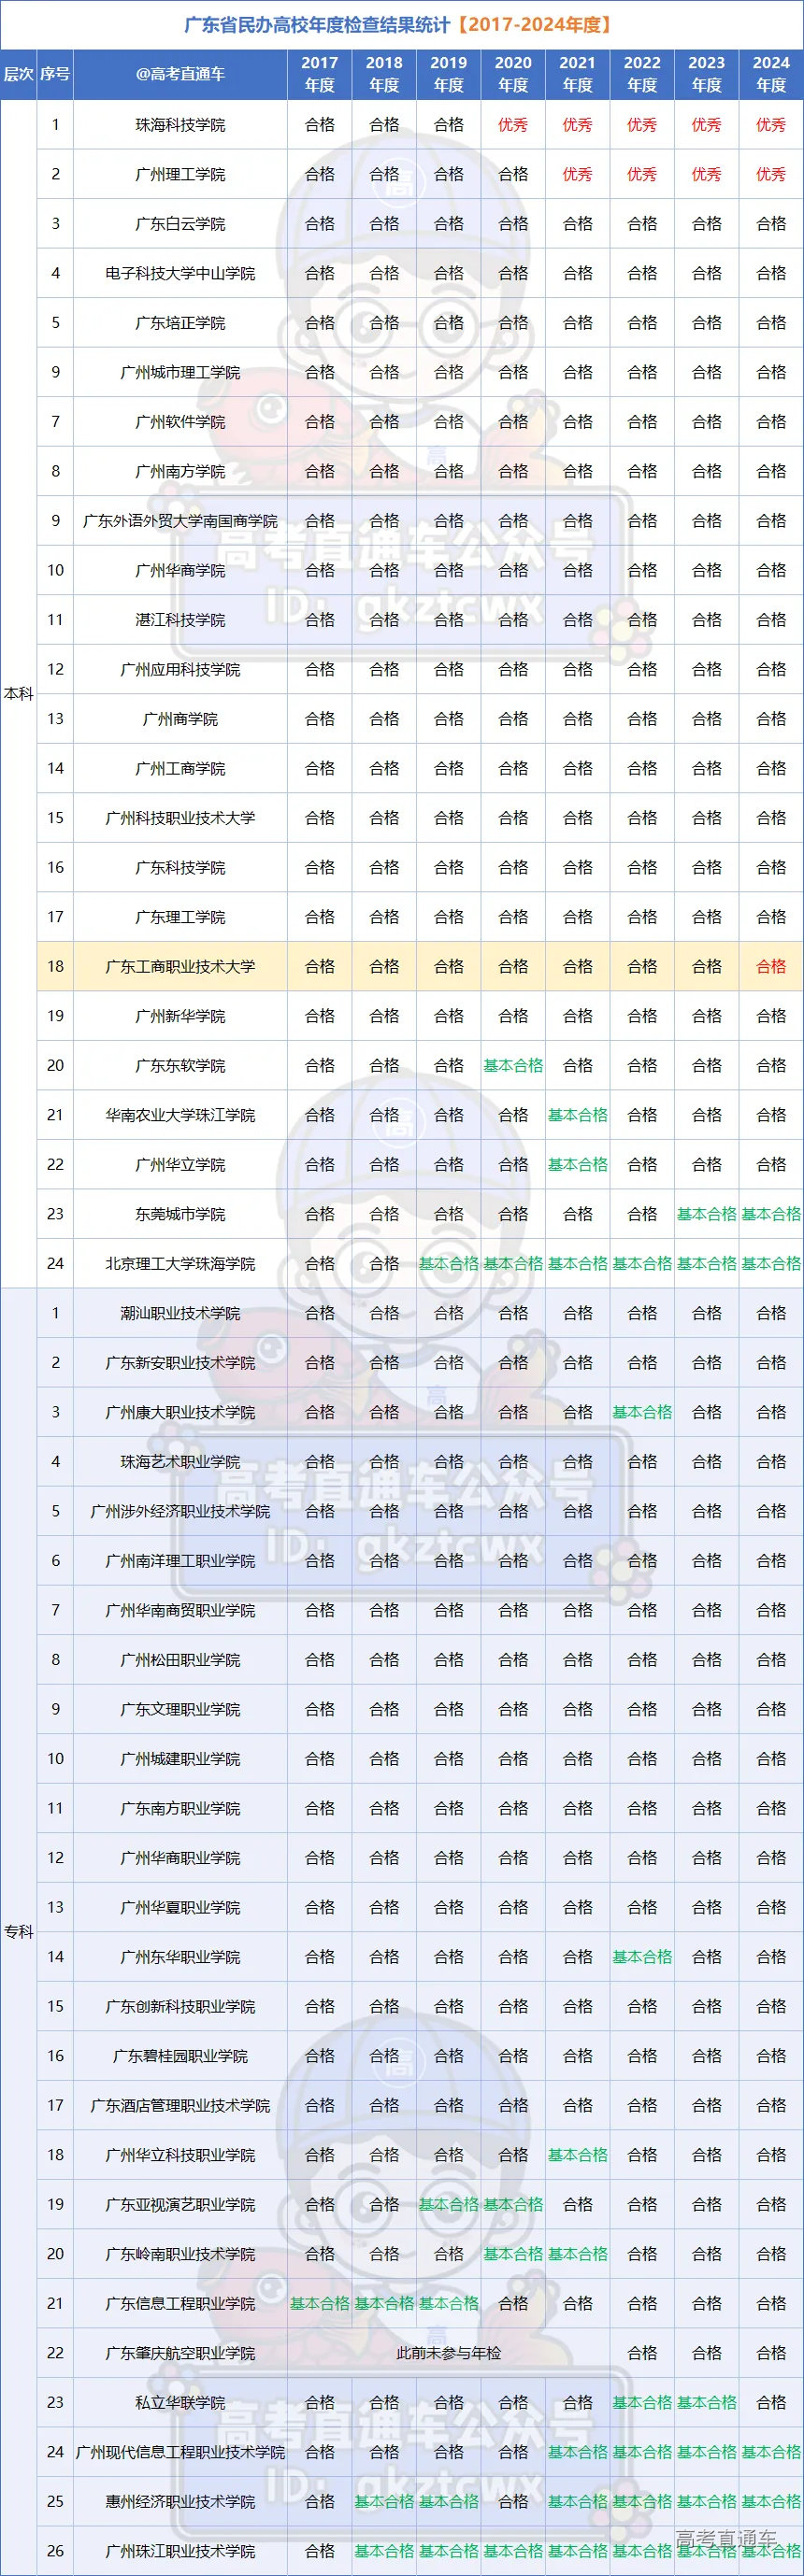Select 惠州经济职业技术学院 2018 基本合格 cell

[x=384, y=2501]
